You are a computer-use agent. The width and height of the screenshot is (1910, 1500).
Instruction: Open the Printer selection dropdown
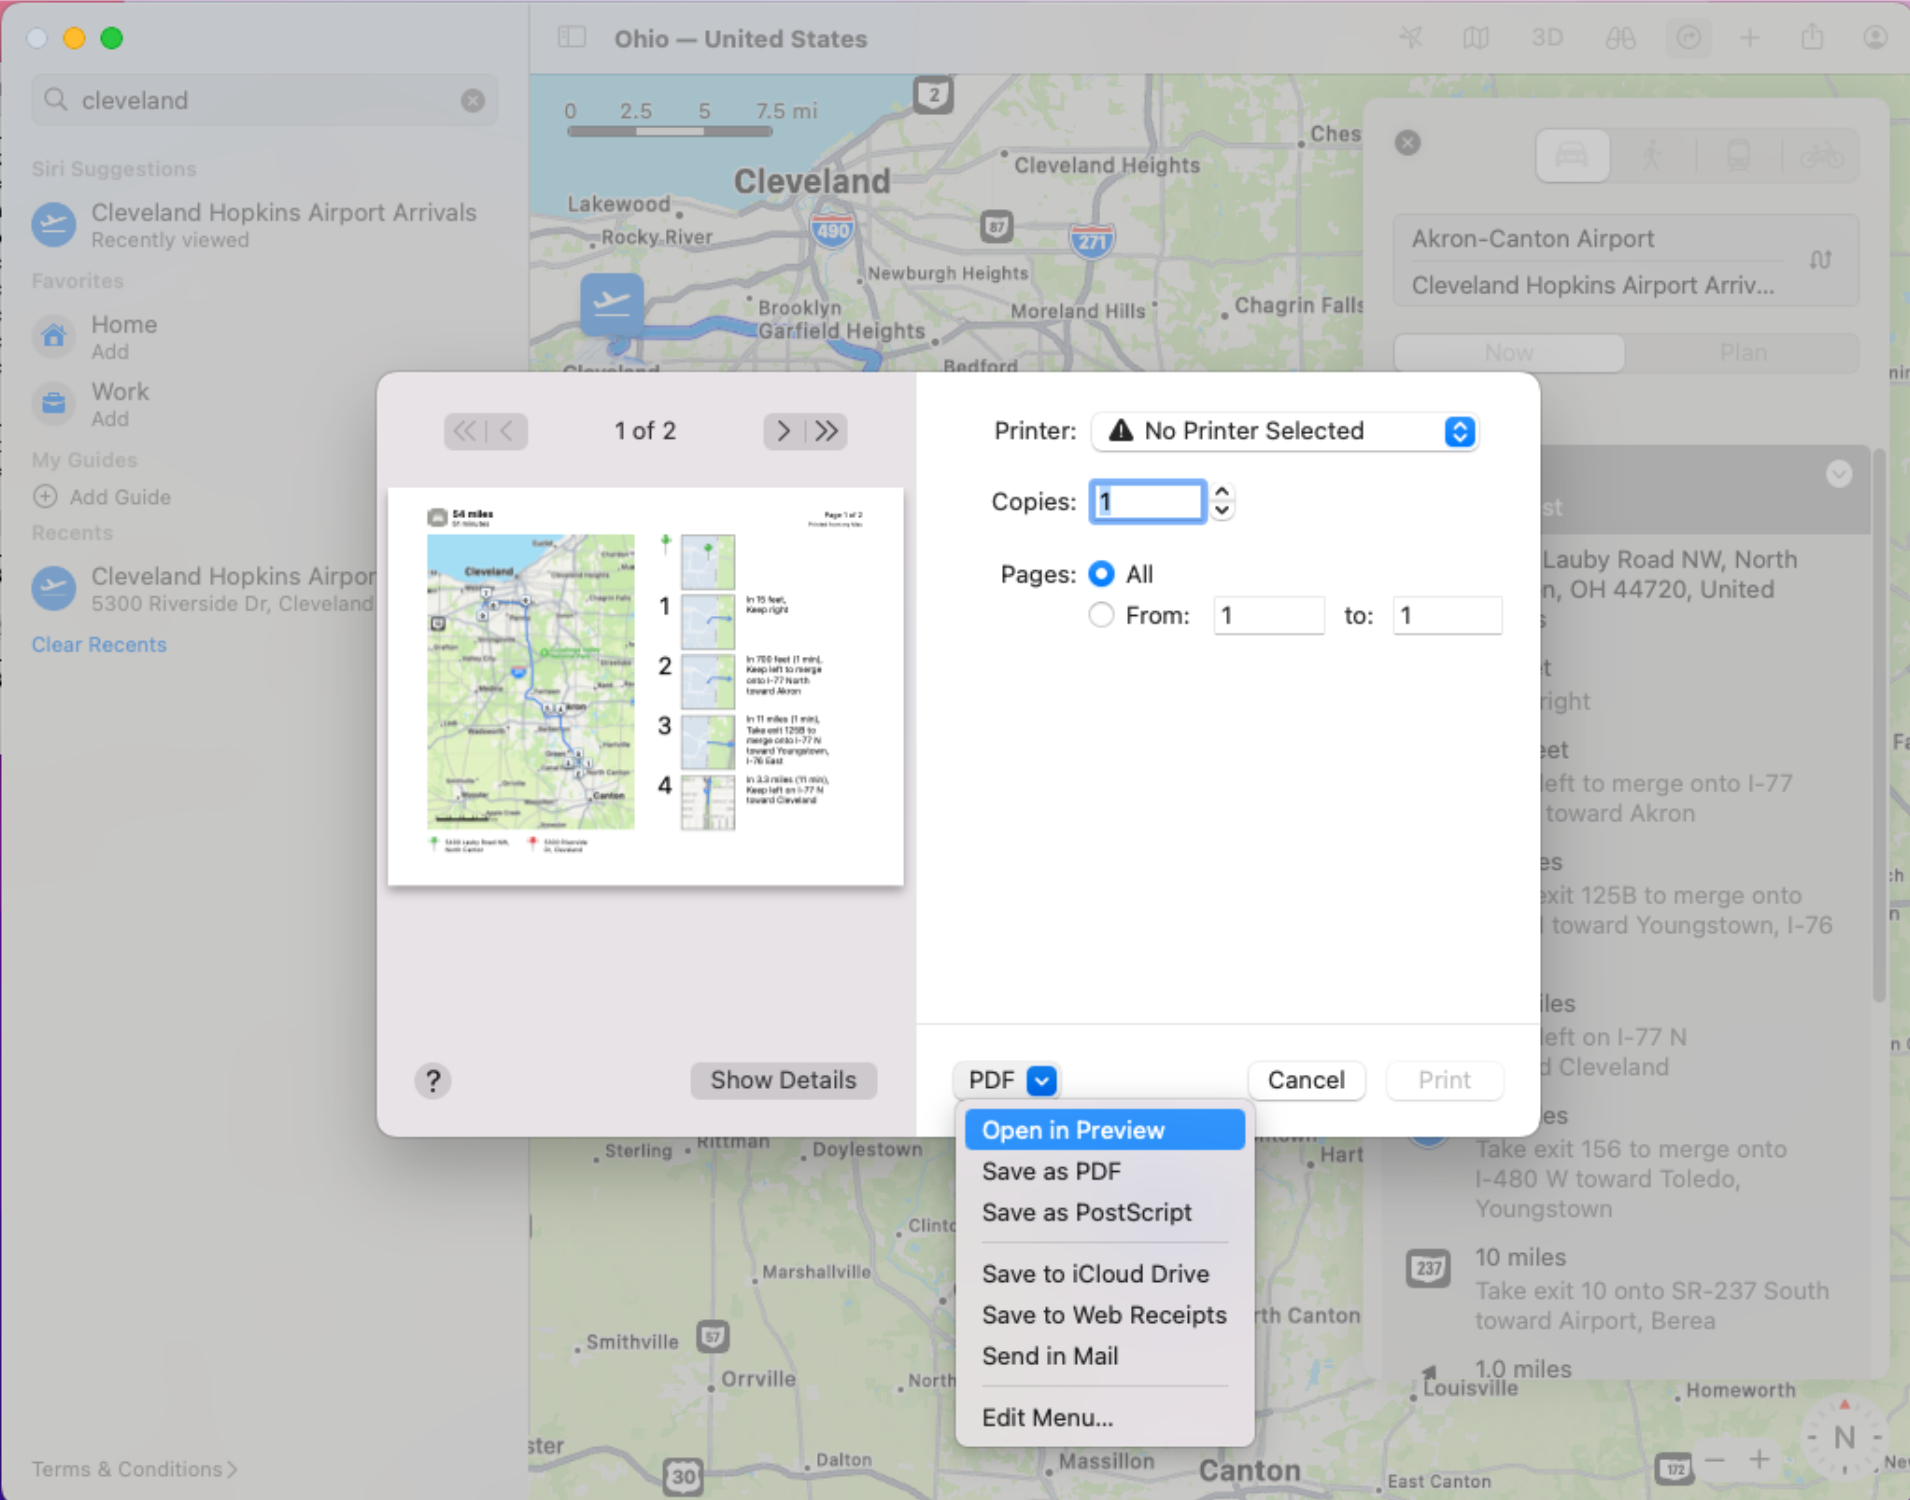coord(1285,431)
